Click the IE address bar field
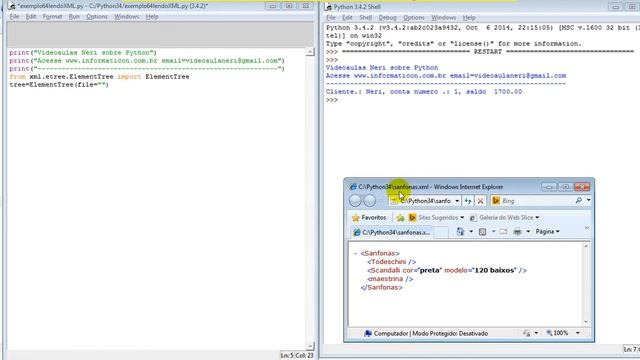 coord(425,201)
